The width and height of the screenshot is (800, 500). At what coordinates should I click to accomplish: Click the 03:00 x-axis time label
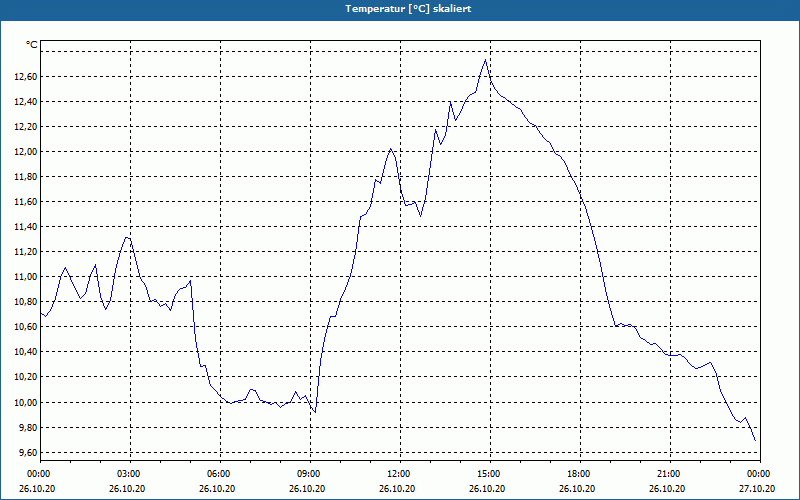click(127, 474)
